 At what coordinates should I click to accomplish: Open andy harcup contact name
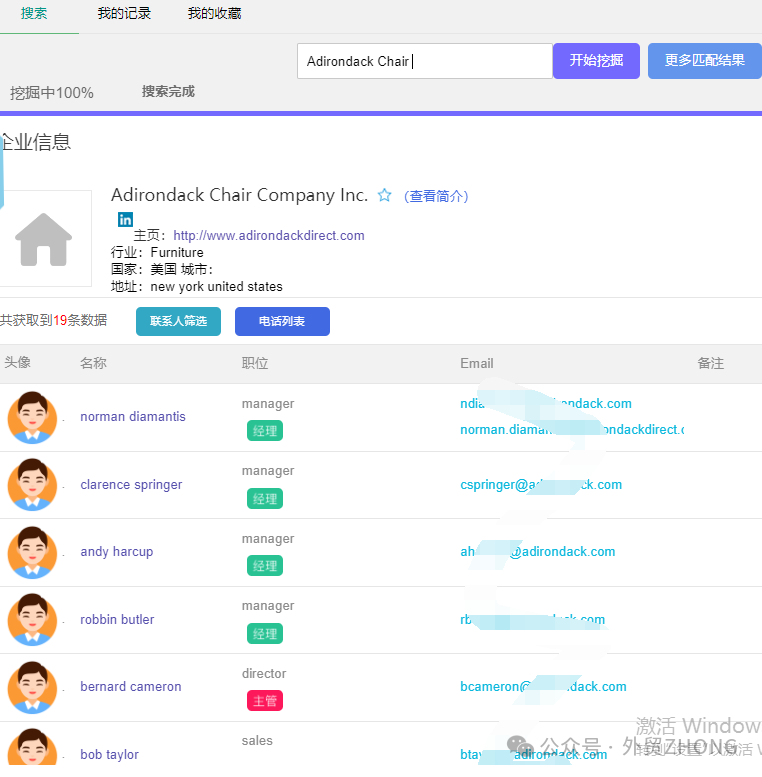pyautogui.click(x=117, y=552)
